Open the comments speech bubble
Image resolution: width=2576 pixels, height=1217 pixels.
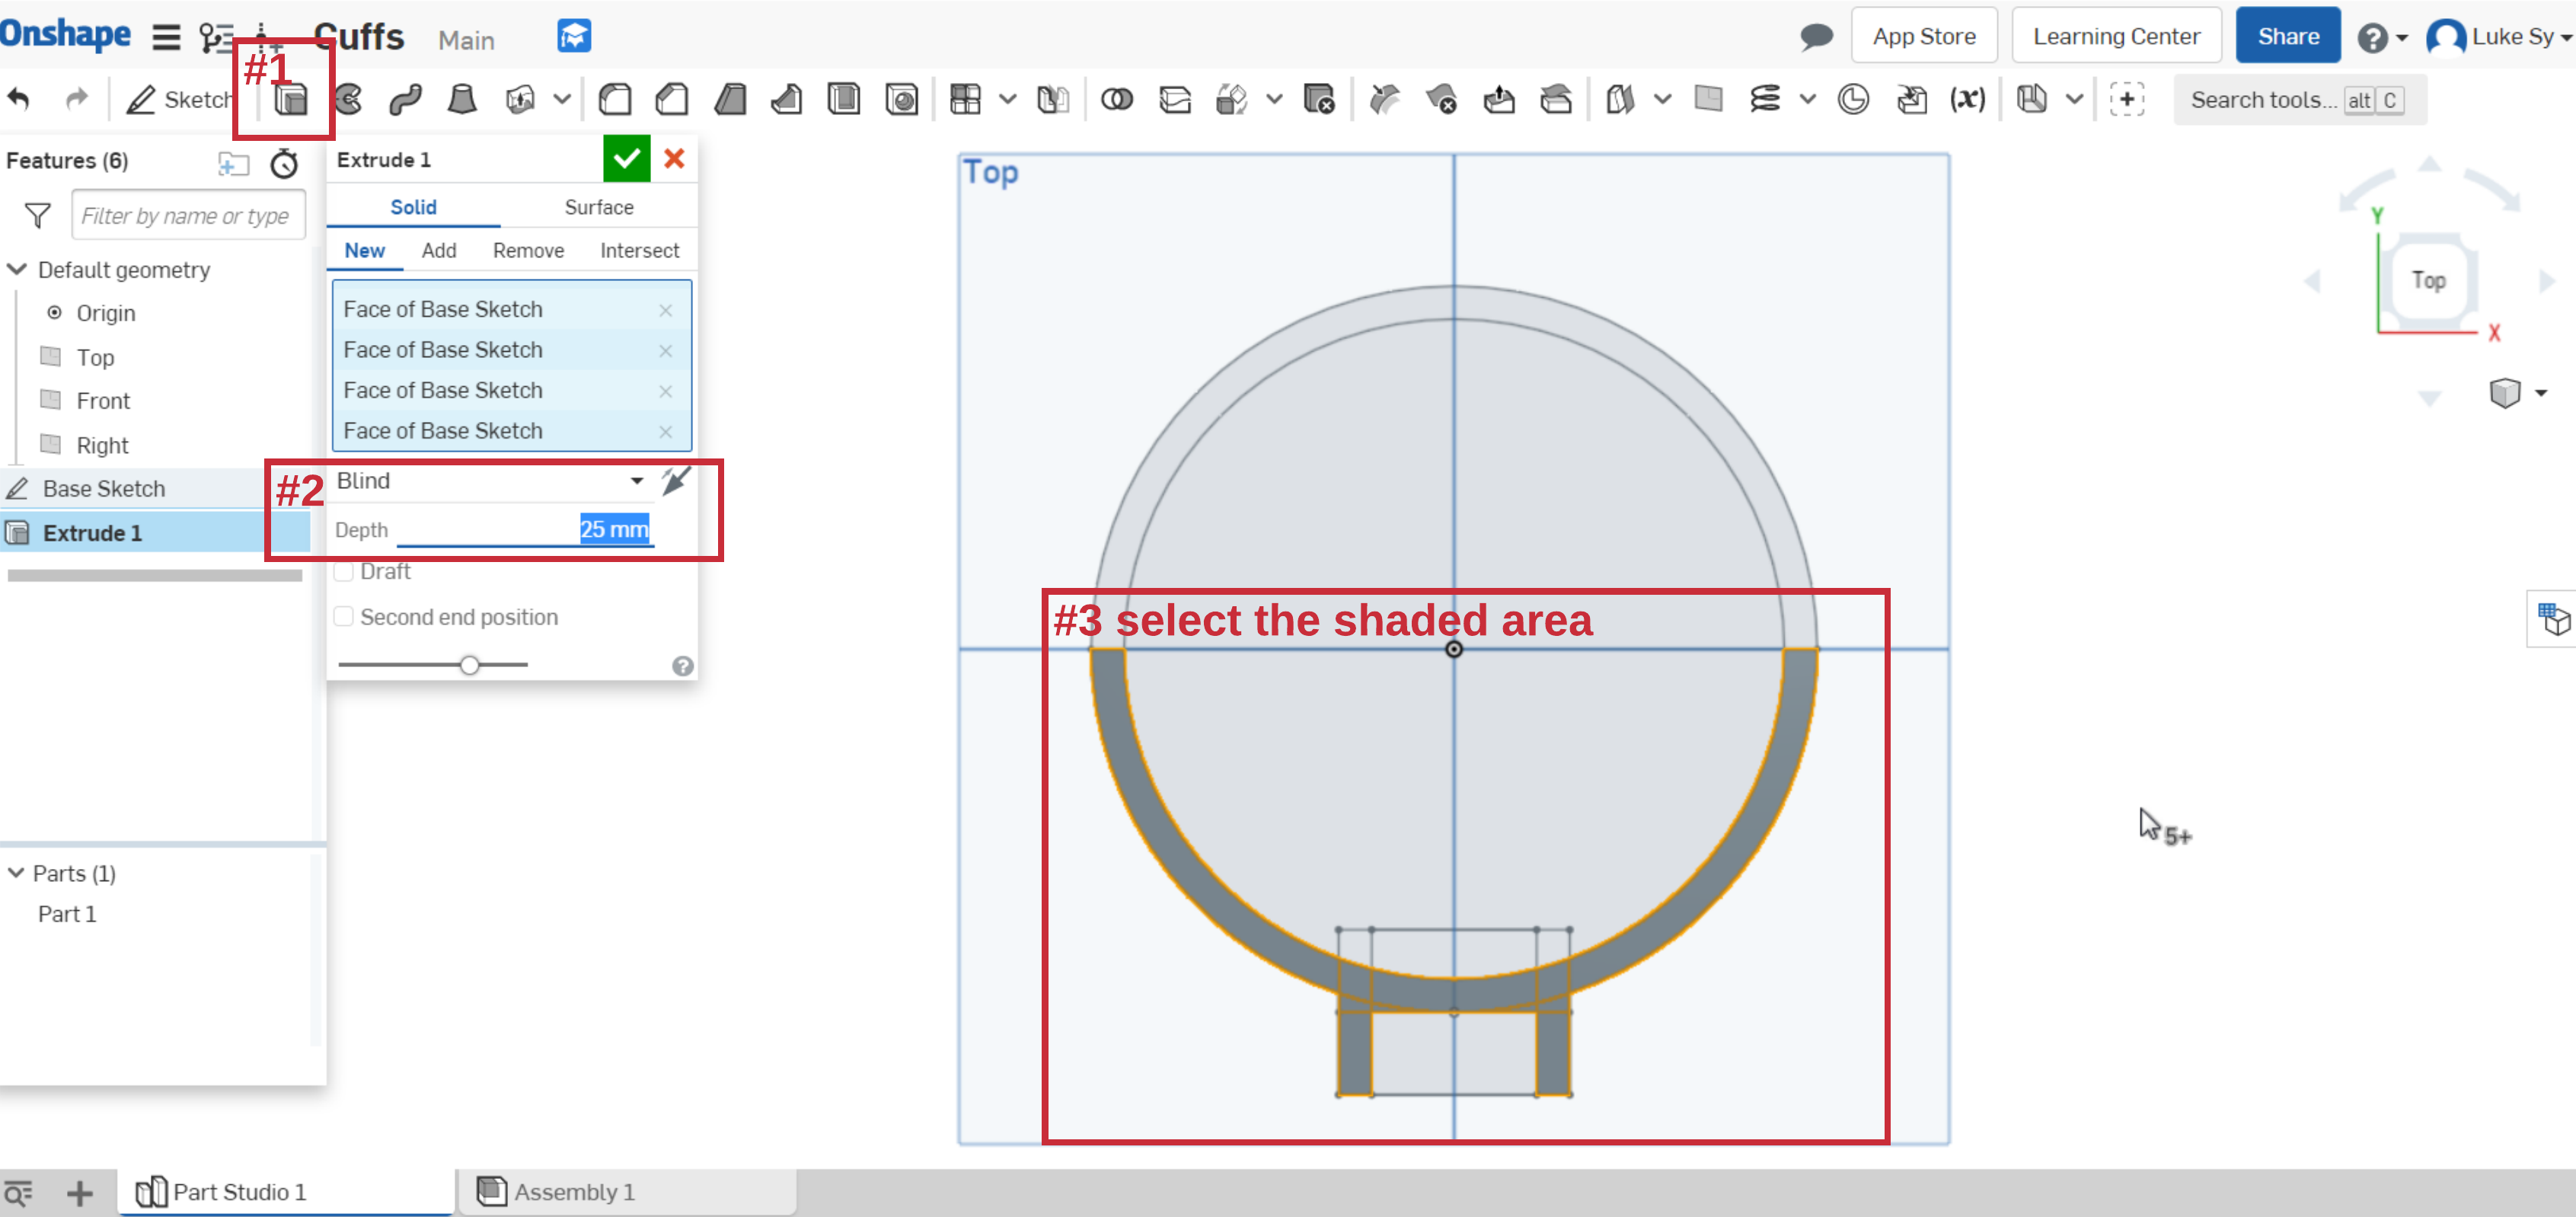(x=1816, y=37)
